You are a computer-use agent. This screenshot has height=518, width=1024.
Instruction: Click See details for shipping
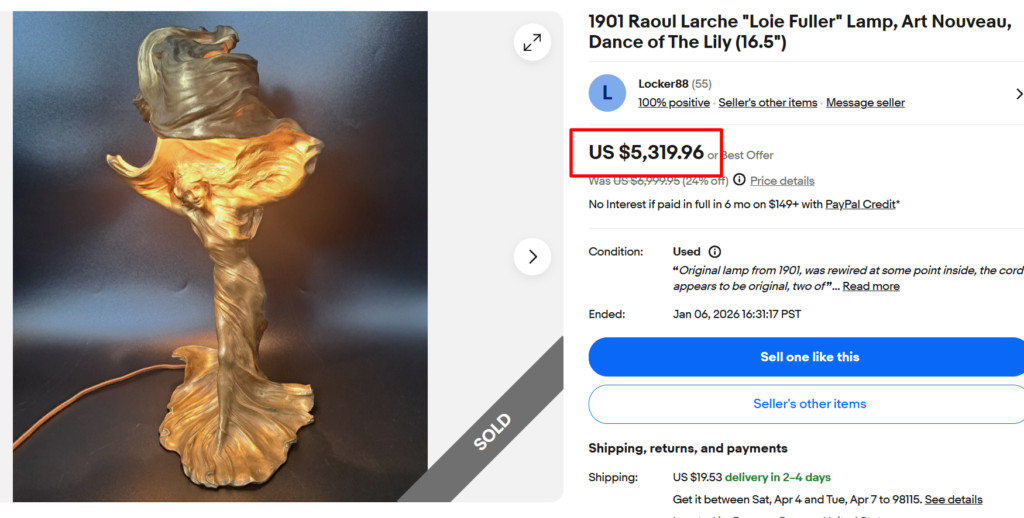953,499
